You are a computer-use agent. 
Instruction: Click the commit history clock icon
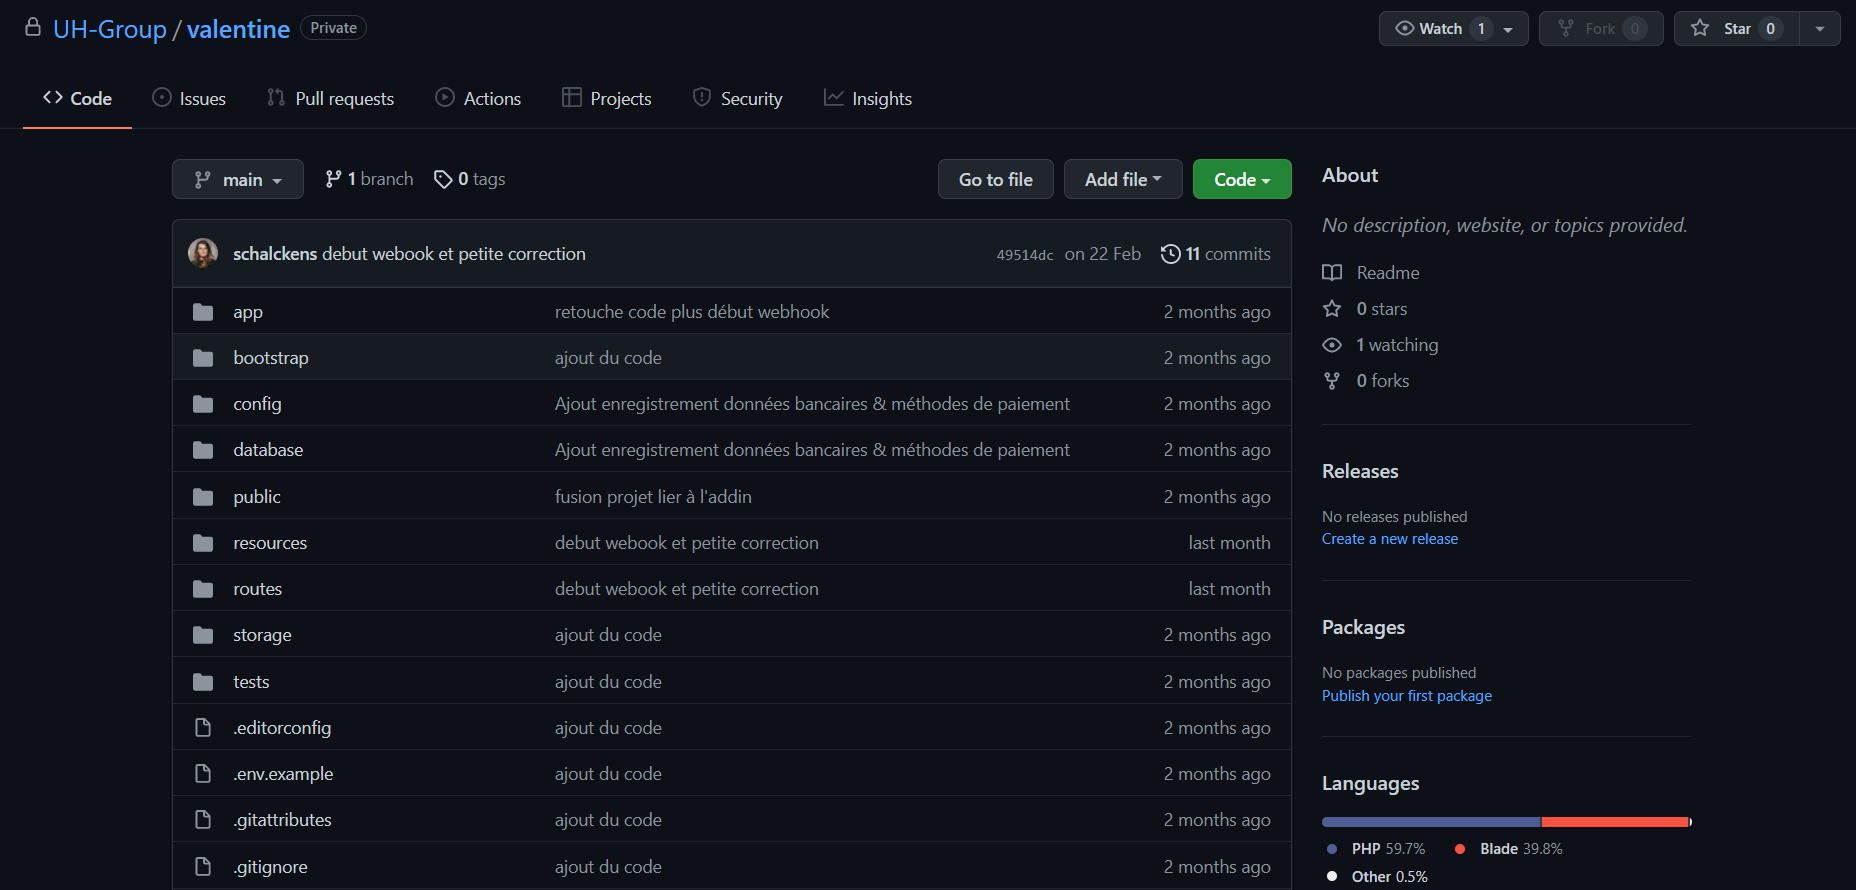1170,254
